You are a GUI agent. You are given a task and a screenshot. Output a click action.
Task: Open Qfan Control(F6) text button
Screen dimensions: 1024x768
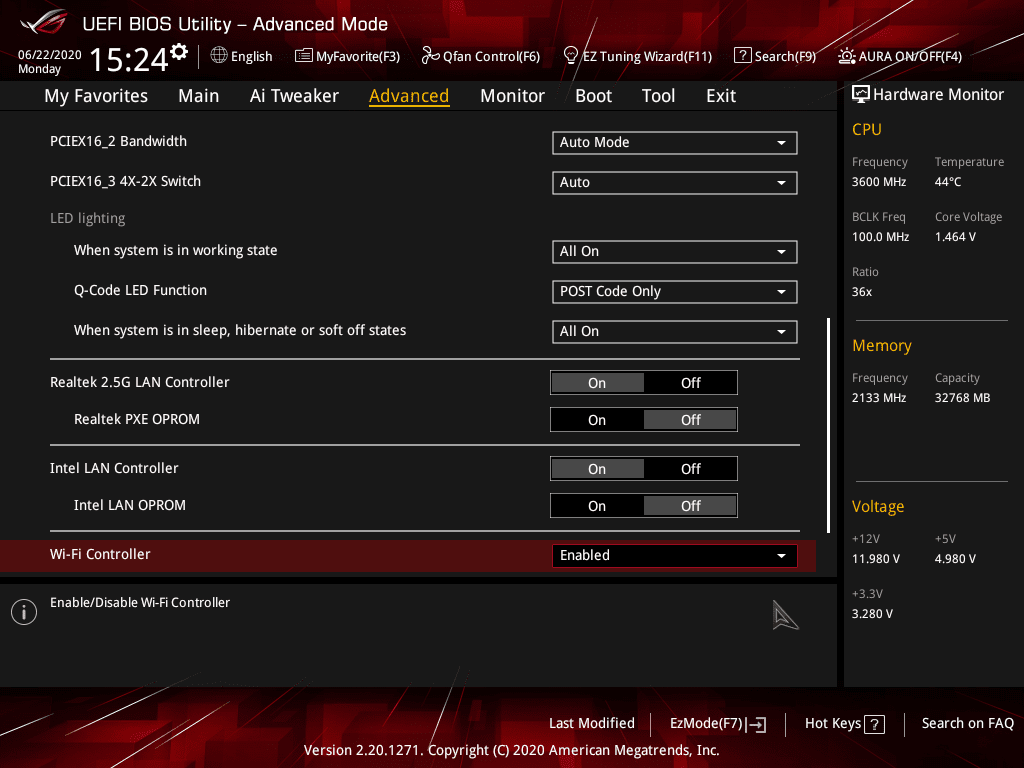[491, 56]
